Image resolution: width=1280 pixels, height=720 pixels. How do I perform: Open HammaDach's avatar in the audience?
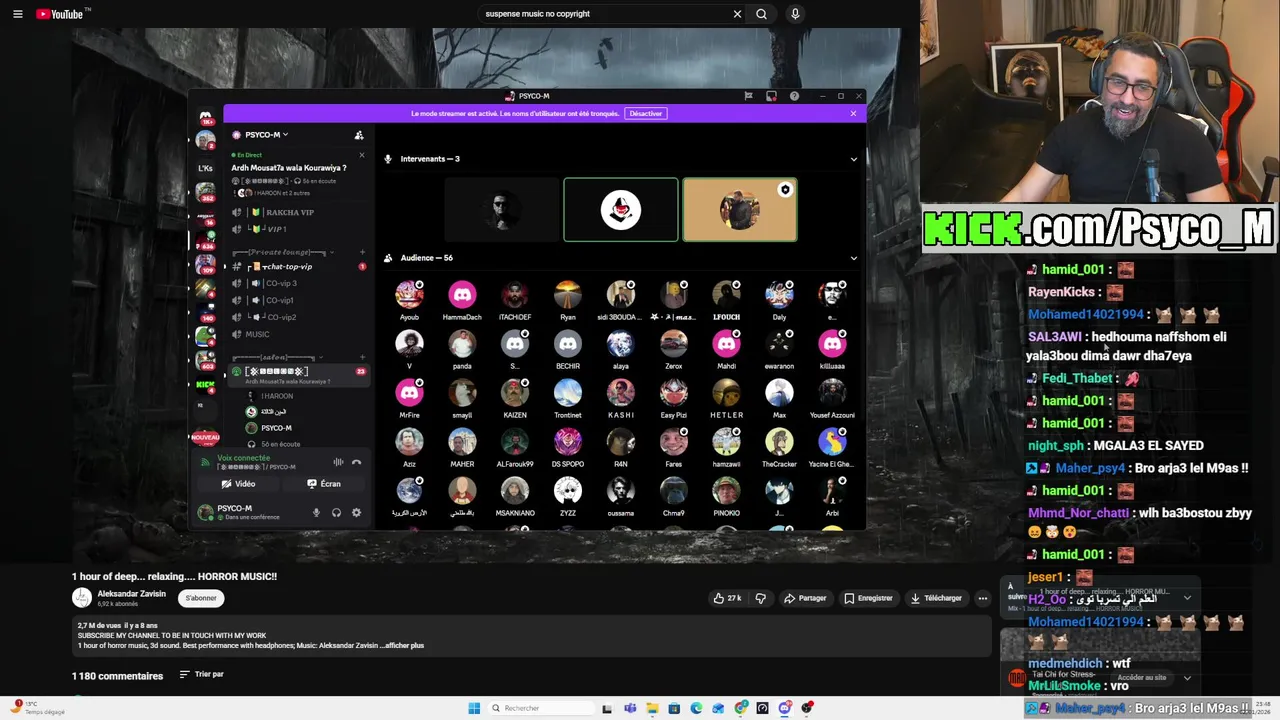[x=462, y=295]
